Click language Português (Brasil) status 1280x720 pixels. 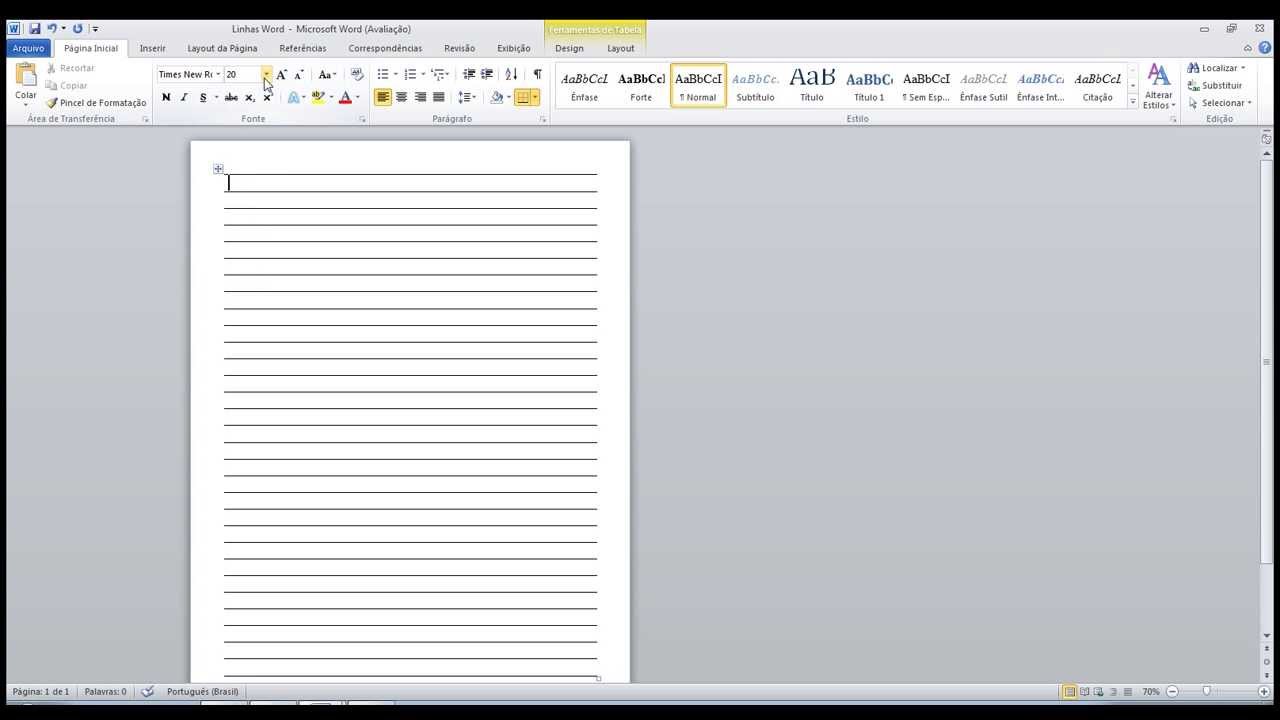[202, 691]
